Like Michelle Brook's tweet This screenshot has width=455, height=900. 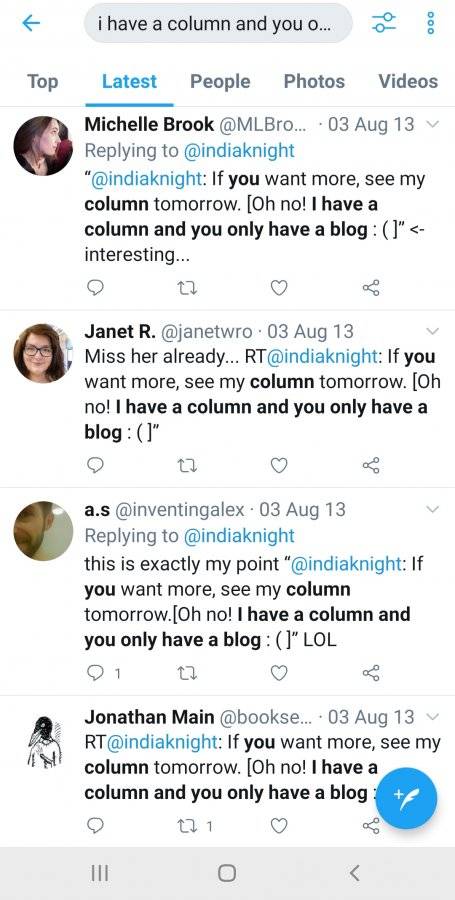coord(279,287)
